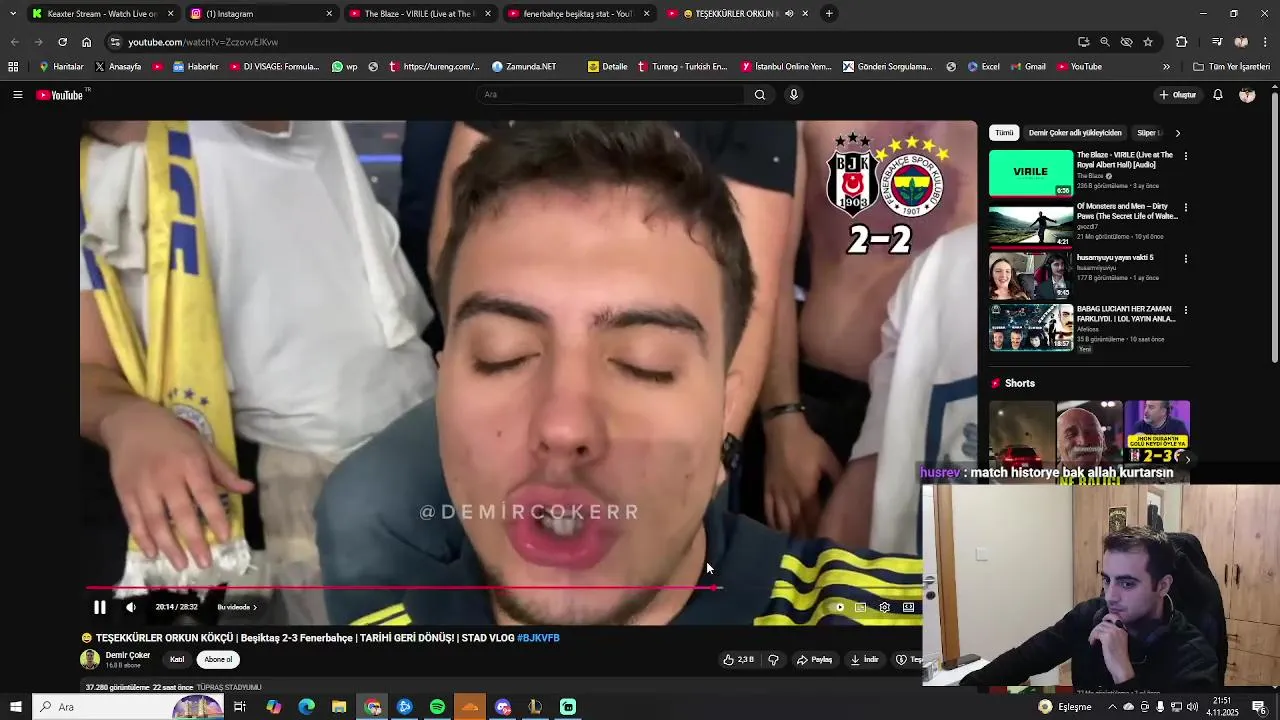This screenshot has width=1280, height=720.
Task: Navigate back with the browser arrow
Action: click(14, 42)
